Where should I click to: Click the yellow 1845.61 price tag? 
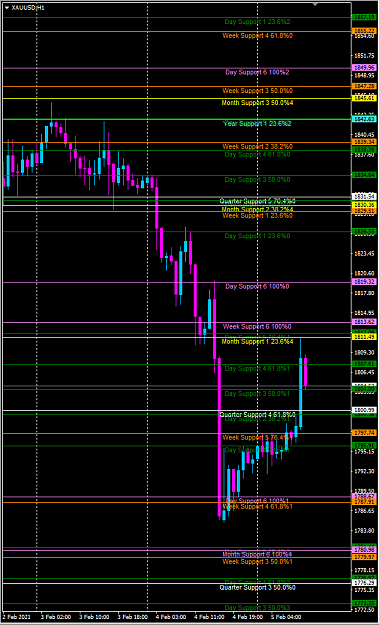tap(363, 98)
